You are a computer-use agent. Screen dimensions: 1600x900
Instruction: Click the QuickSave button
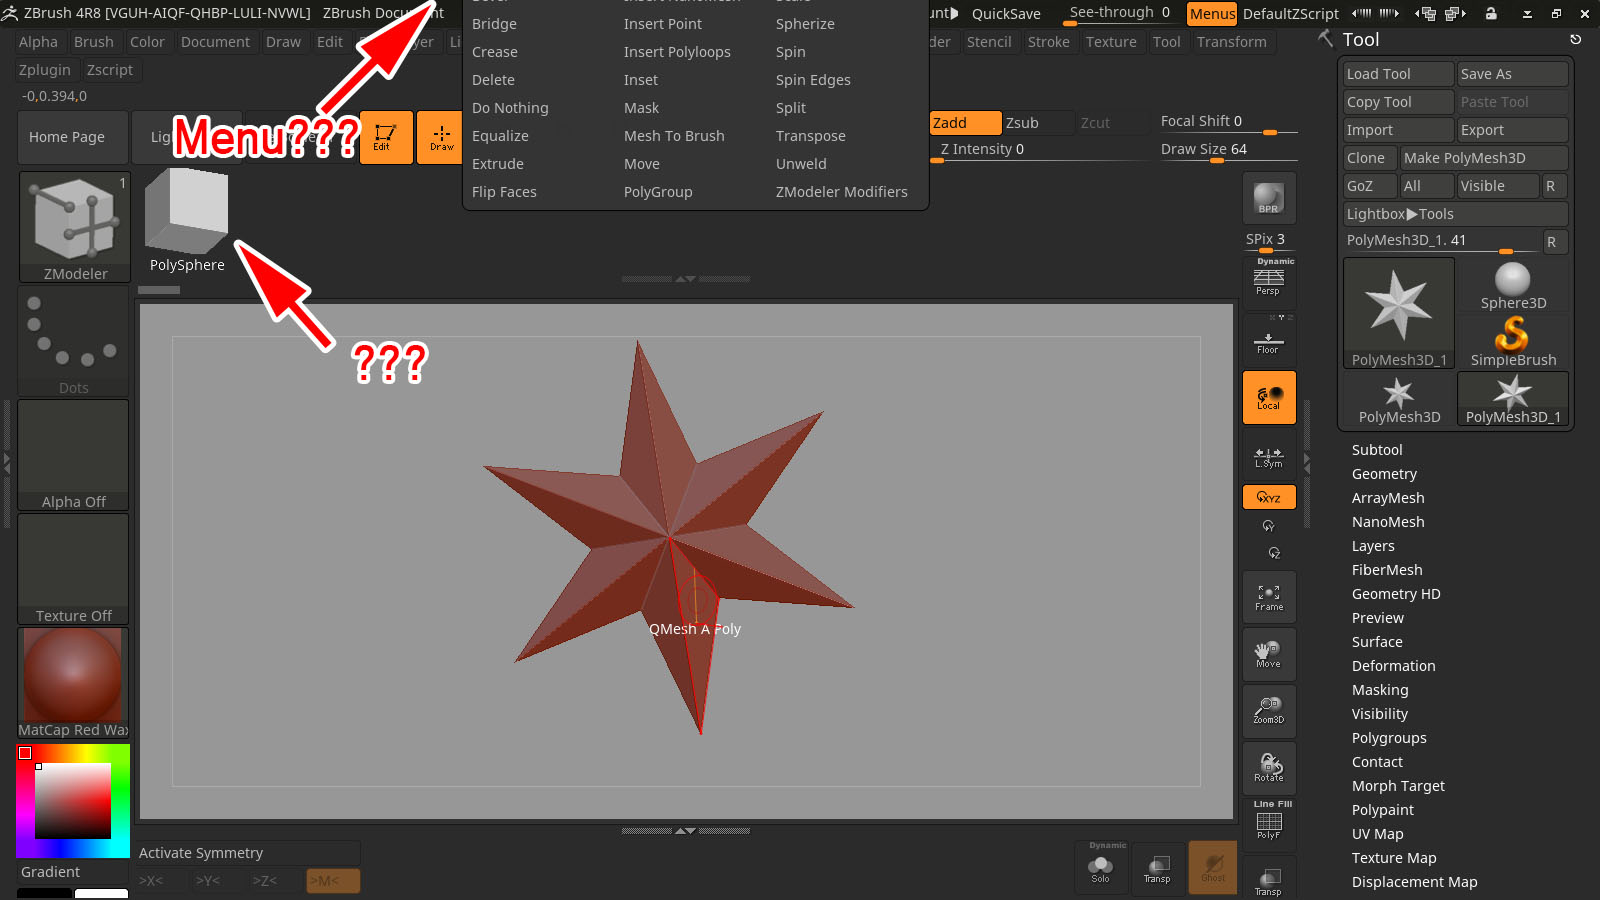[x=1006, y=14]
